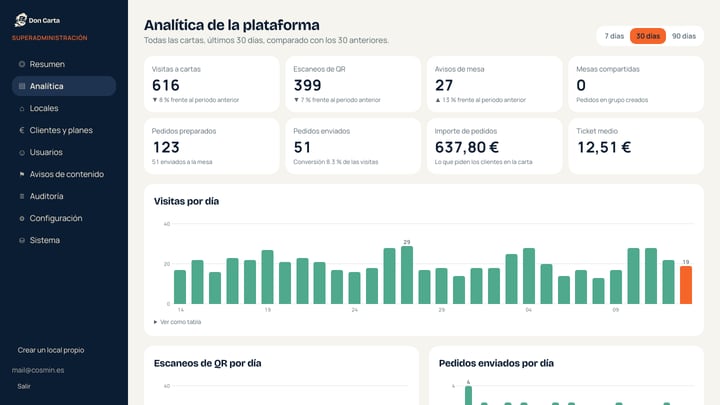Image resolution: width=720 pixels, height=405 pixels.
Task: Select the 30 días range
Action: [x=647, y=36]
